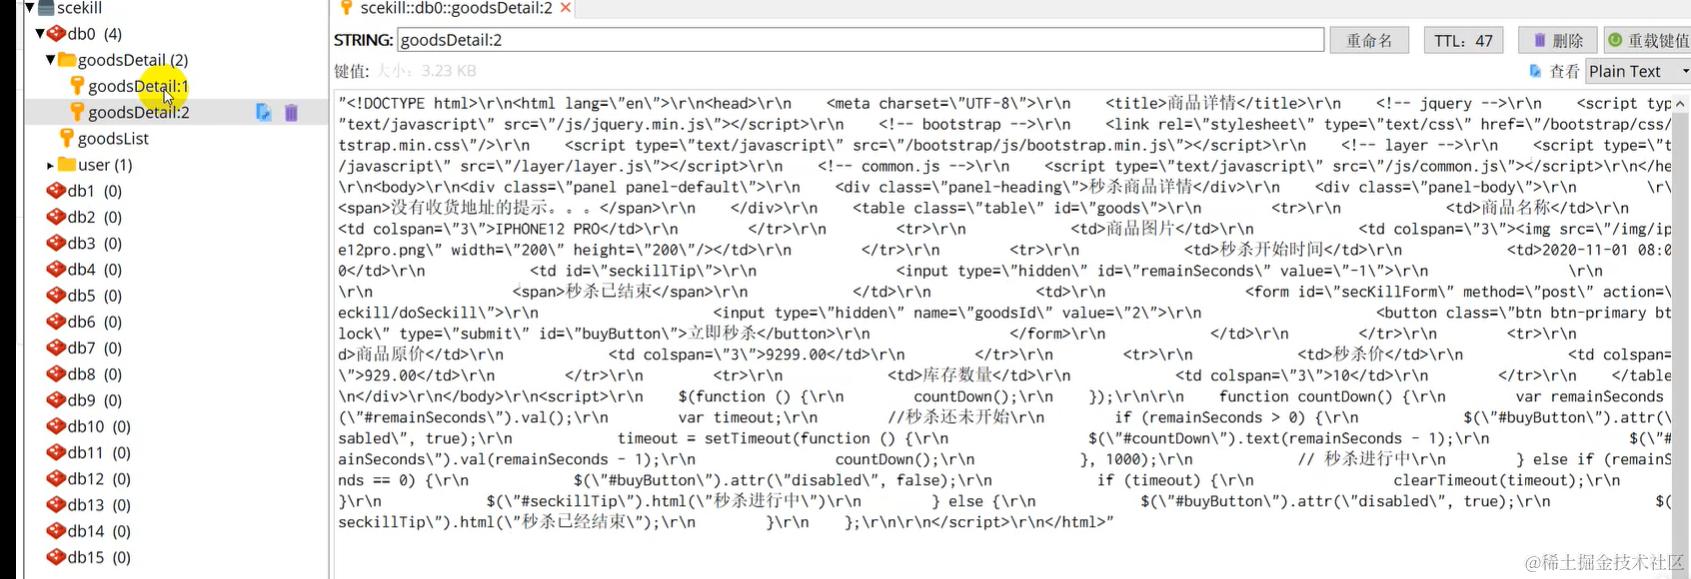Viewport: 1691px width, 579px height.
Task: Select the db12 (0) label
Action: click(x=99, y=478)
